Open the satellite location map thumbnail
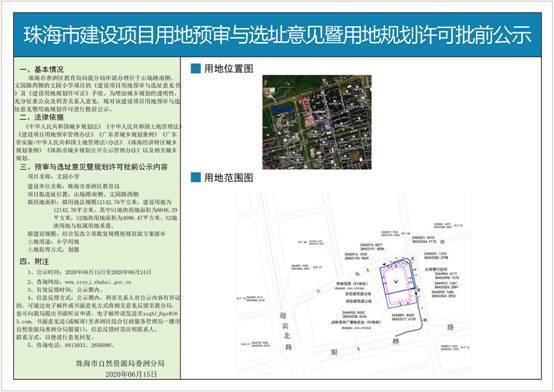Viewport: 554px width, 392px height. 317,122
